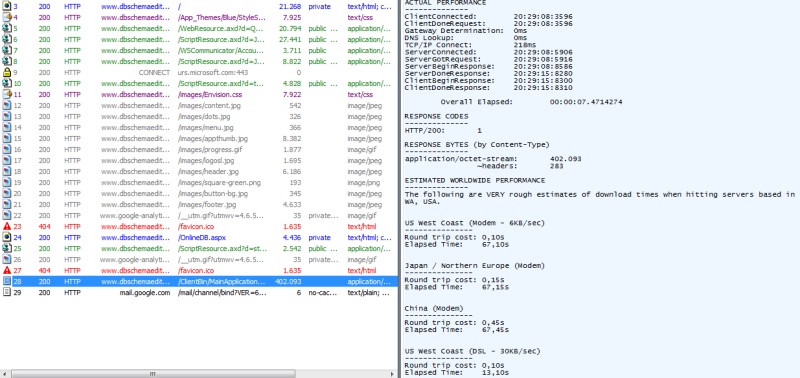Click the CSS icon on session 4
800x378 pixels.
(7, 17)
